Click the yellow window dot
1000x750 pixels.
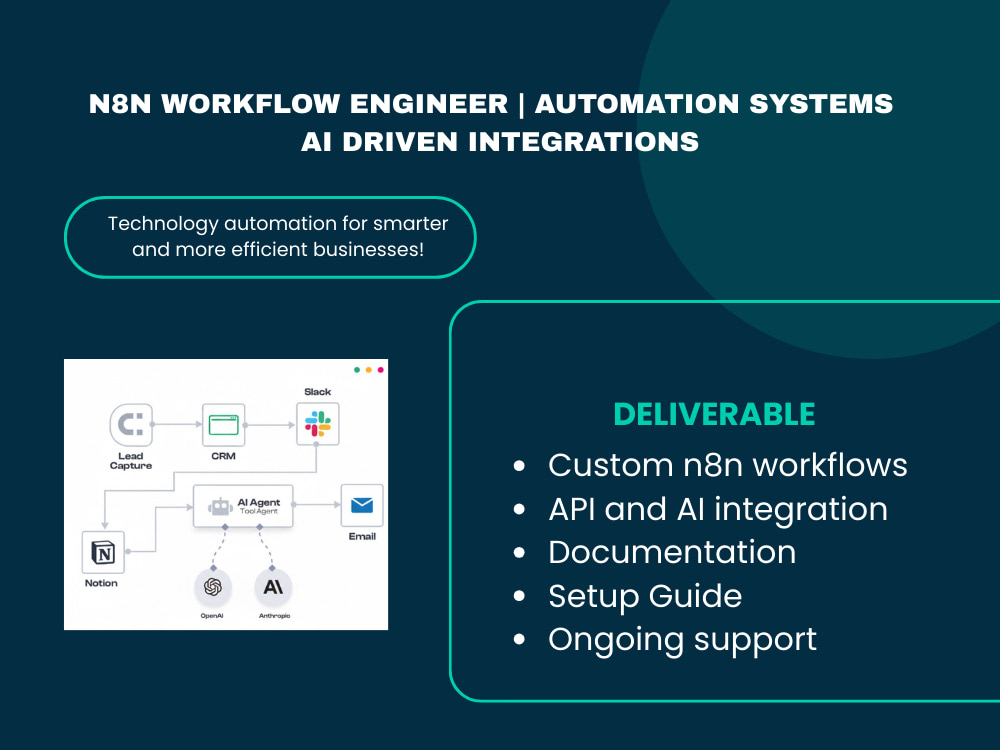click(x=369, y=370)
